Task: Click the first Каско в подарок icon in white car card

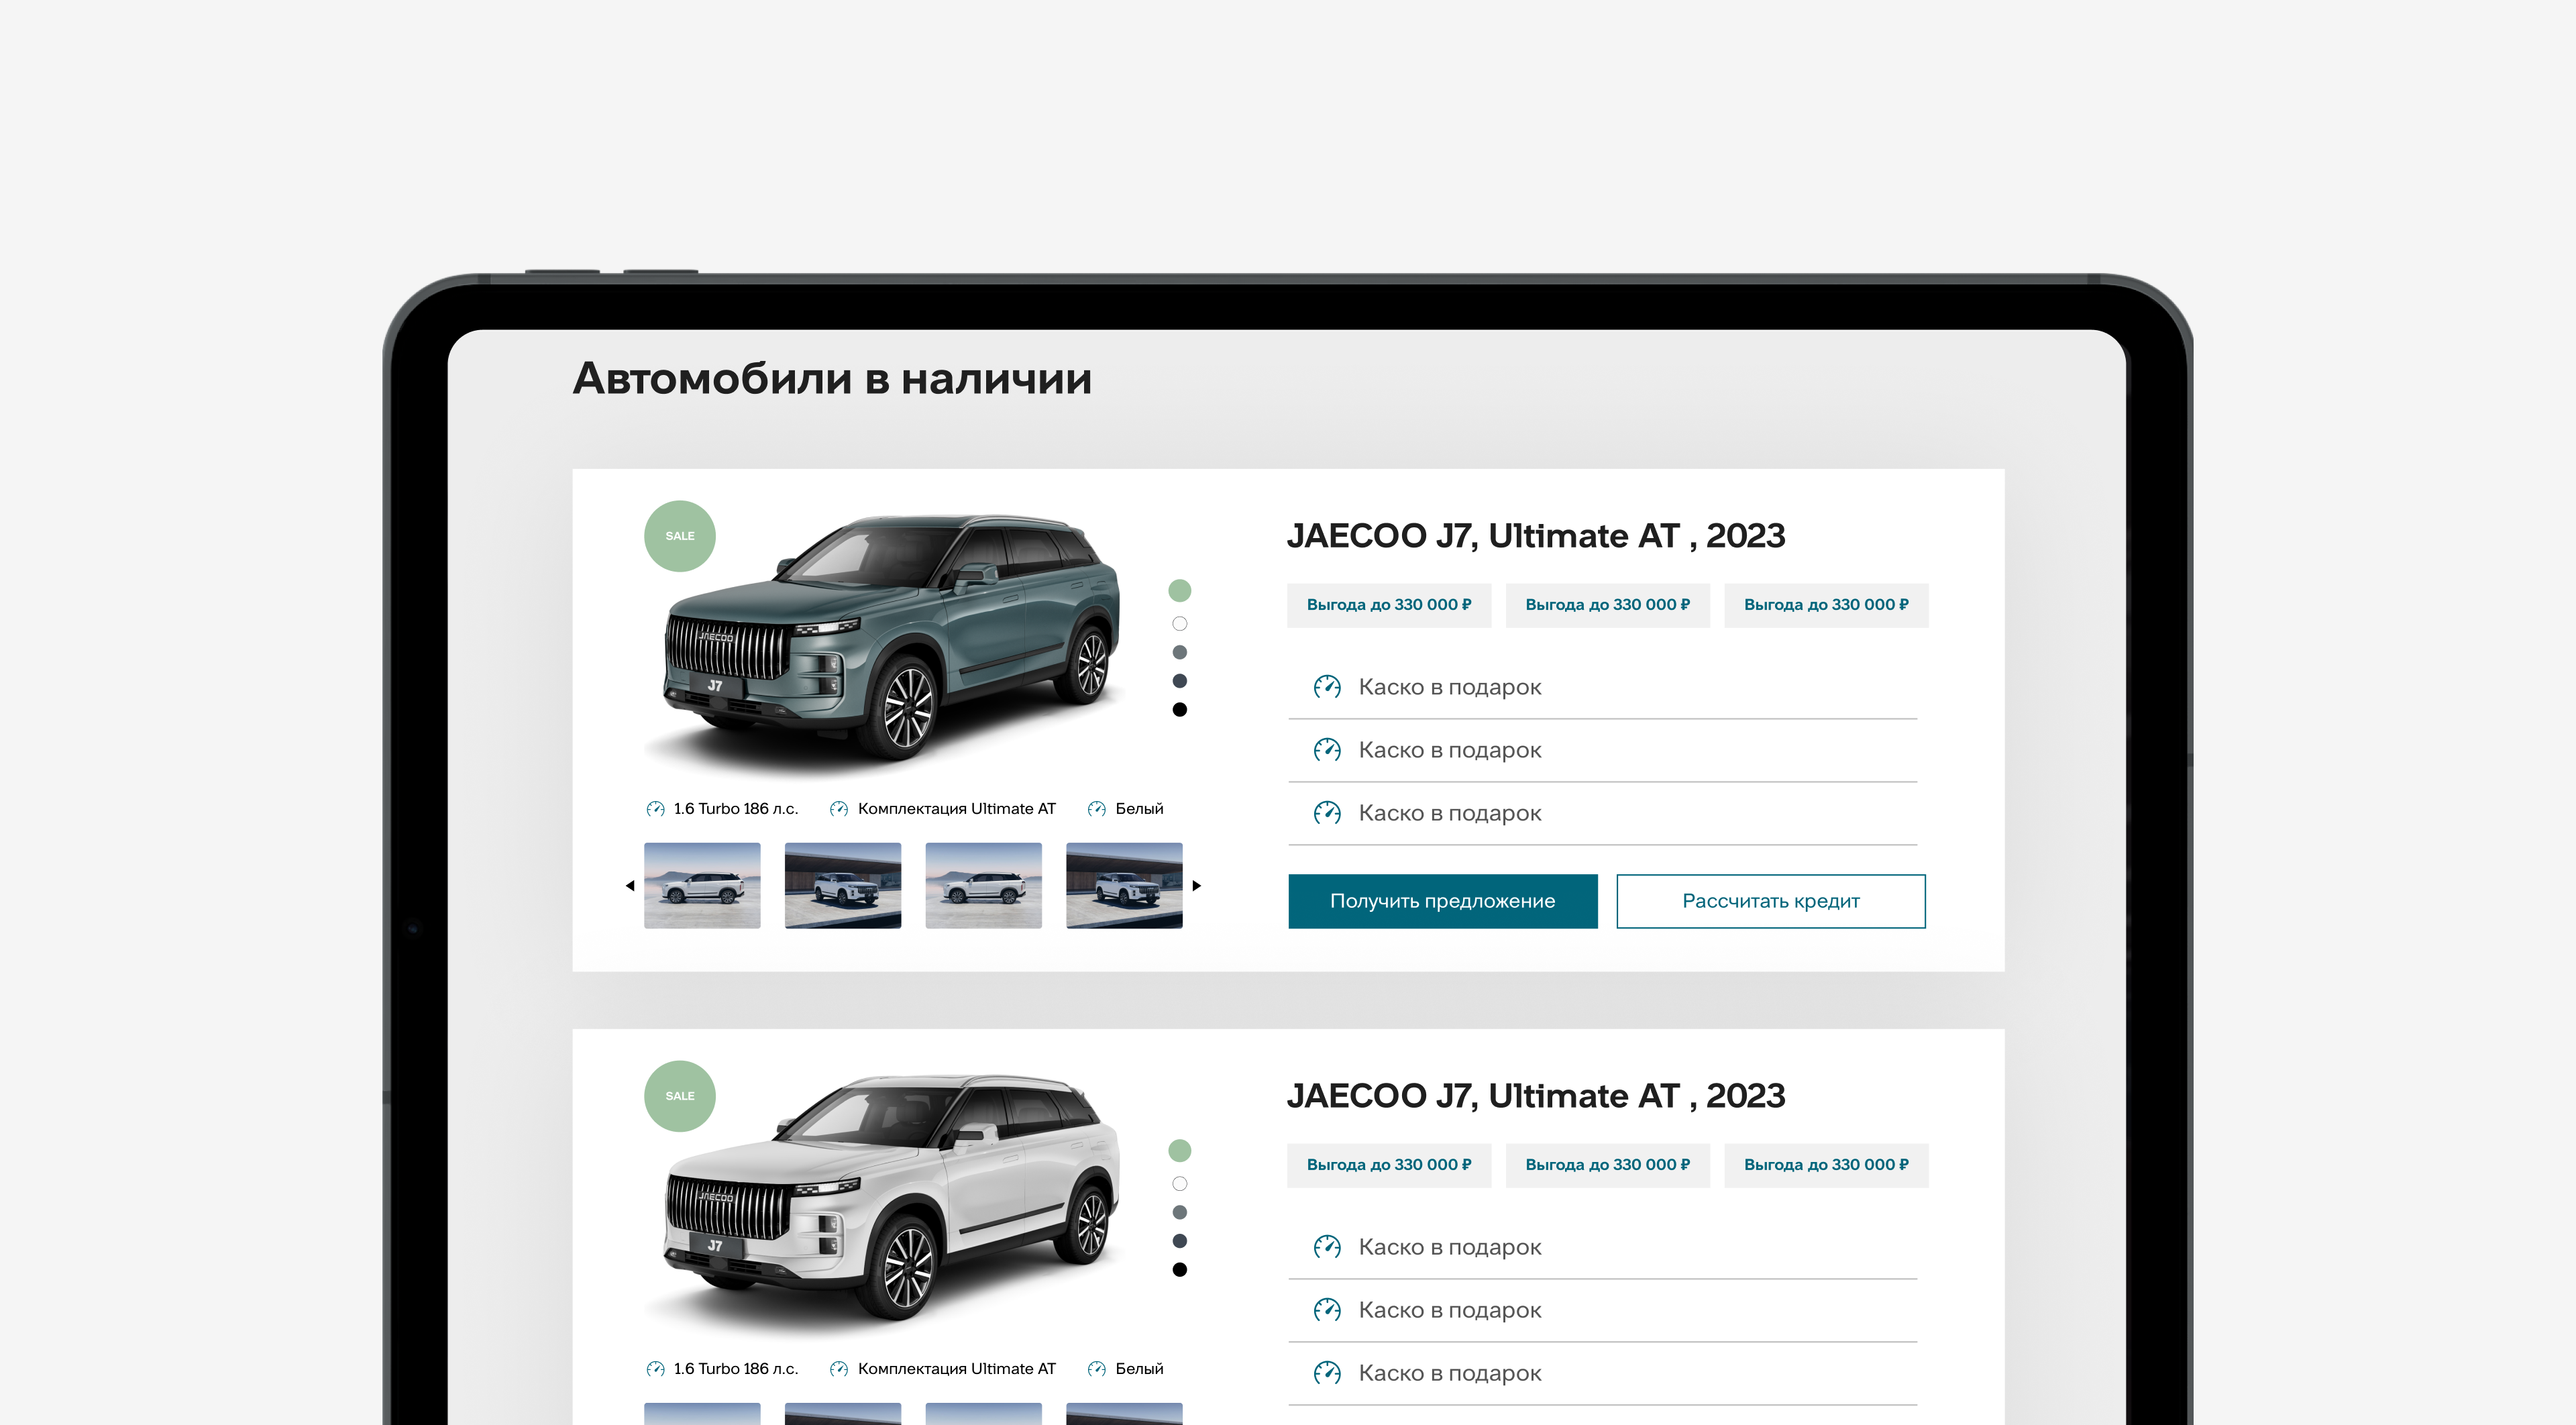Action: 1327,1247
